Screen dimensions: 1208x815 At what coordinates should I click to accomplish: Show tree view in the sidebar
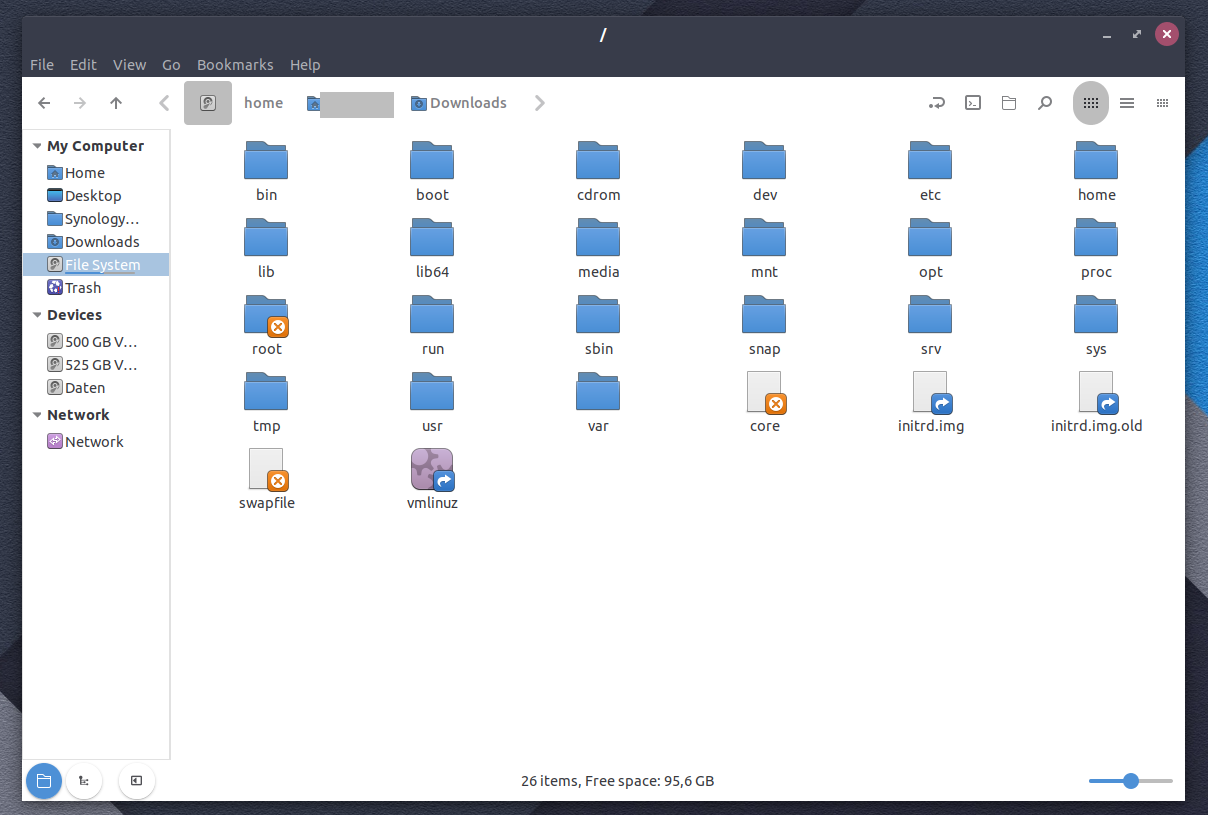click(x=85, y=781)
